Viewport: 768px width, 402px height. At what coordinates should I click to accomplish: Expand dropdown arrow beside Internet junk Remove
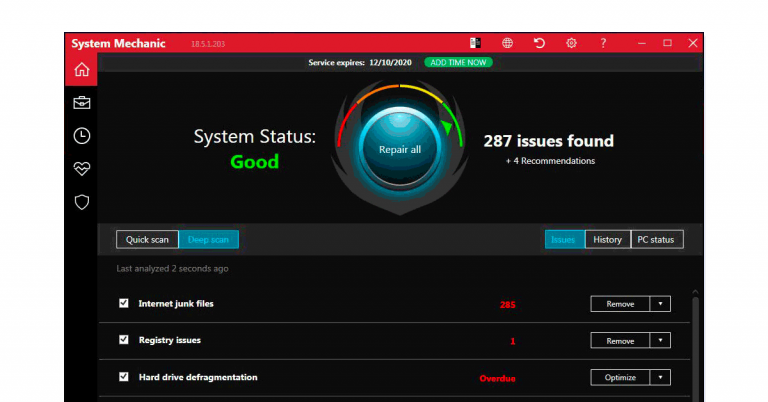coord(660,304)
